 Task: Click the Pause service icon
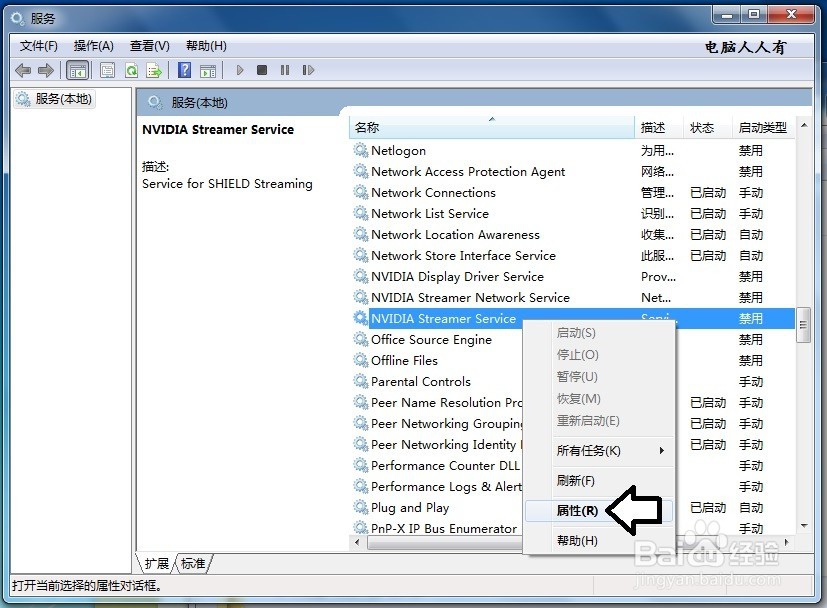click(285, 70)
